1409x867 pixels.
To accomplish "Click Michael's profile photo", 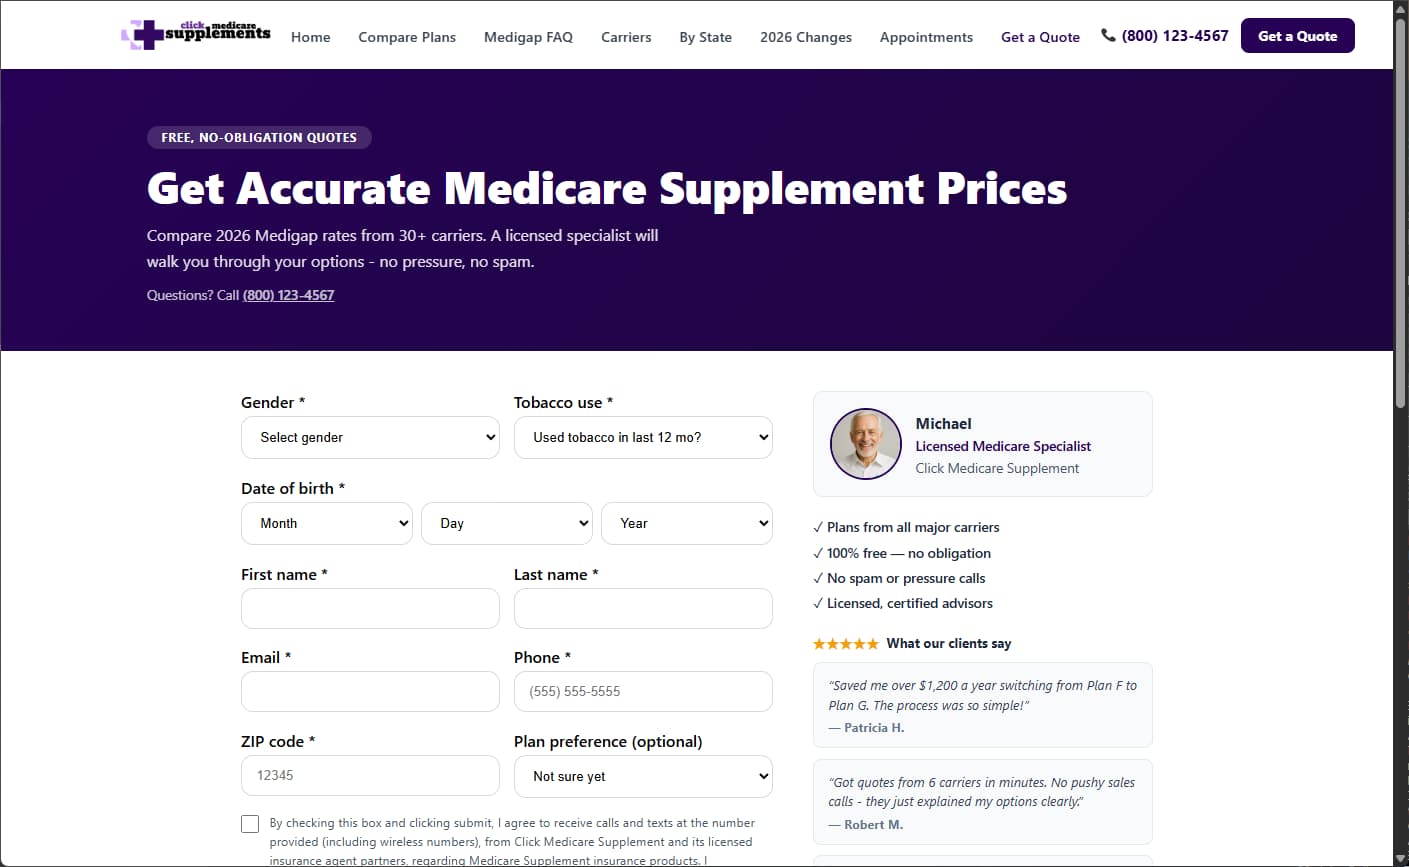I will [866, 444].
